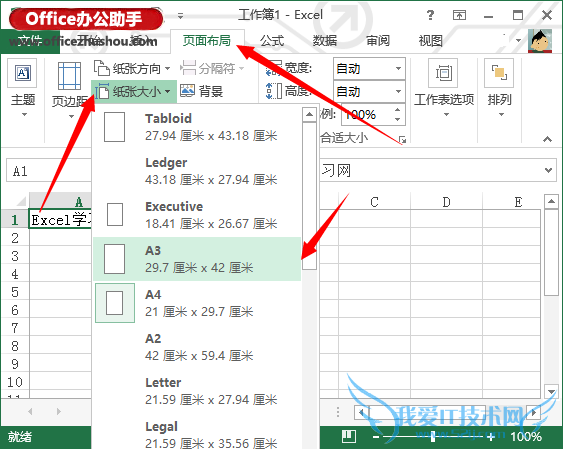Select column C header

coord(374,202)
